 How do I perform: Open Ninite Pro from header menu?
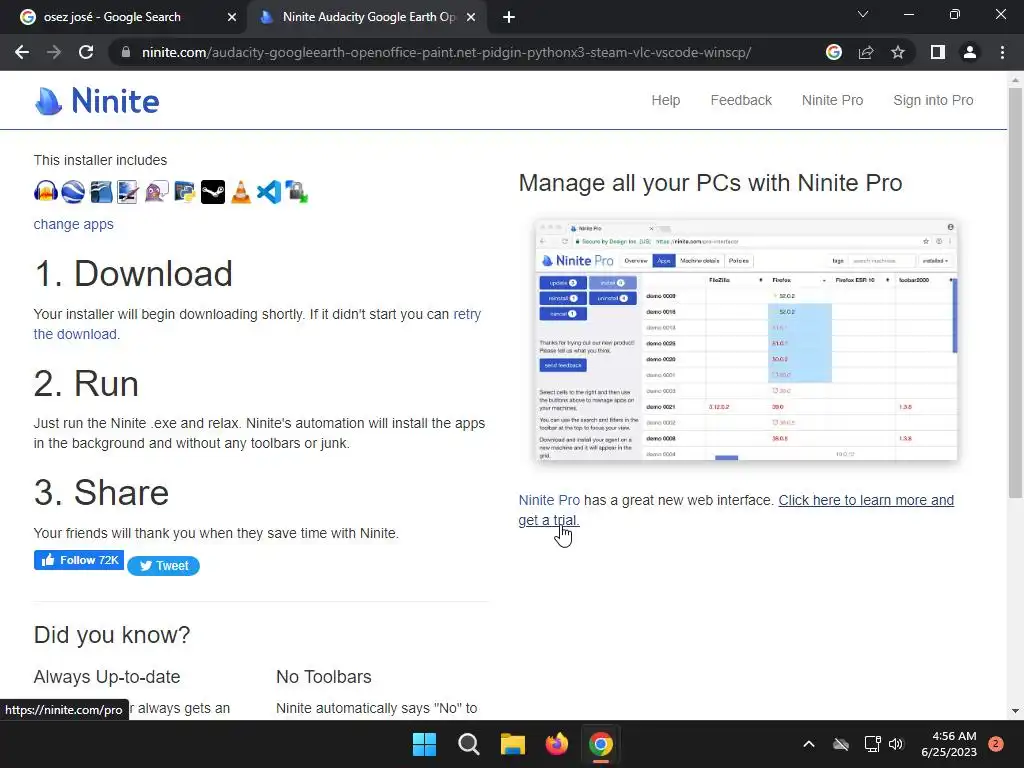point(832,100)
